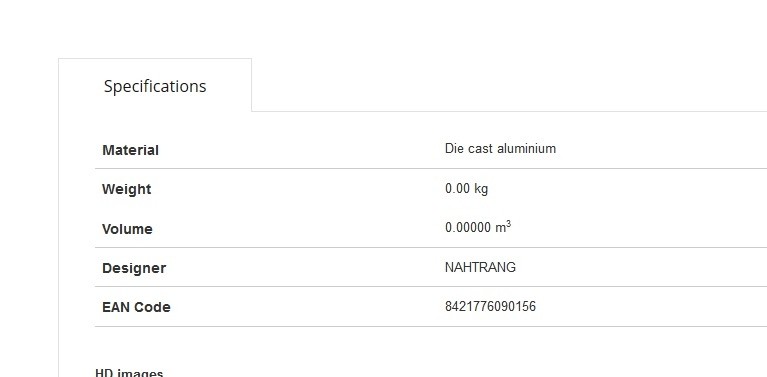Click the HD images heading
The height and width of the screenshot is (377, 767).
tap(129, 374)
